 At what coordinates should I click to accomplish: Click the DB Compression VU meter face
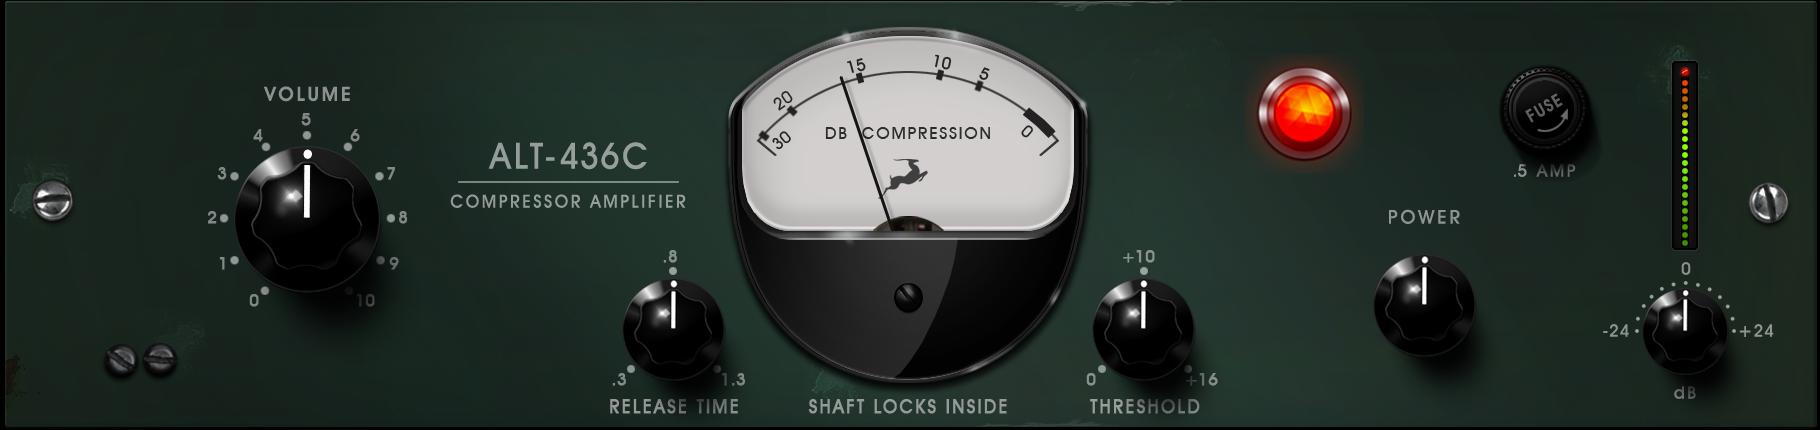(907, 140)
